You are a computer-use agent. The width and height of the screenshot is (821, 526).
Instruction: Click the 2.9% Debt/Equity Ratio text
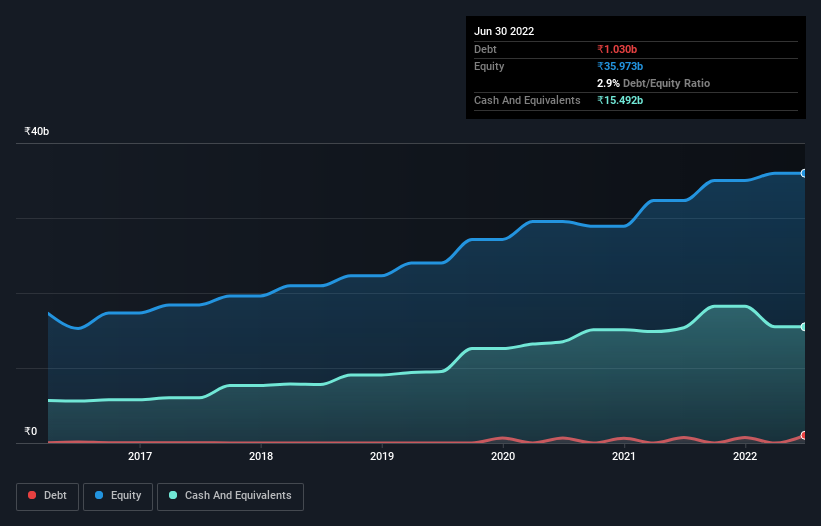click(x=653, y=83)
